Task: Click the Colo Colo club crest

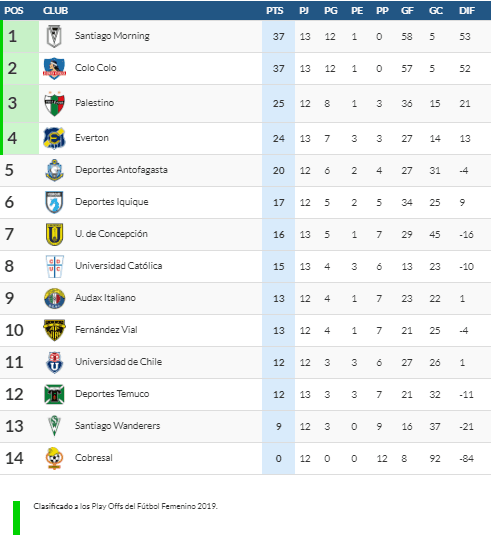Action: (54, 69)
